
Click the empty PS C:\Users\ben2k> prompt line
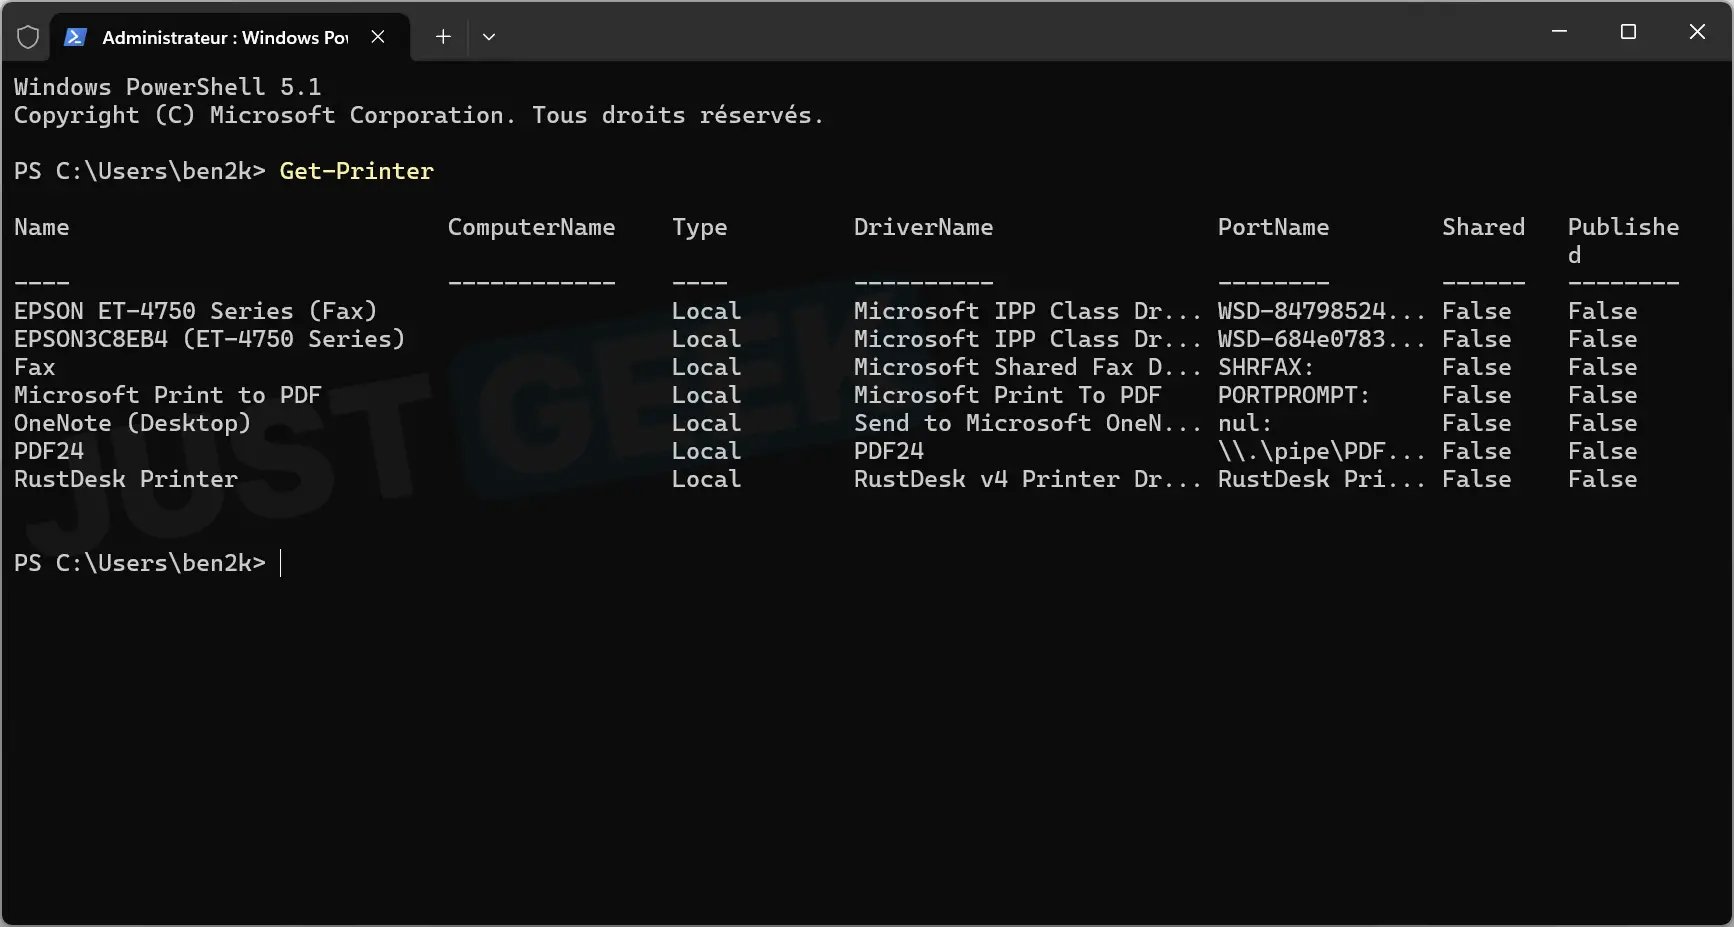[140, 563]
